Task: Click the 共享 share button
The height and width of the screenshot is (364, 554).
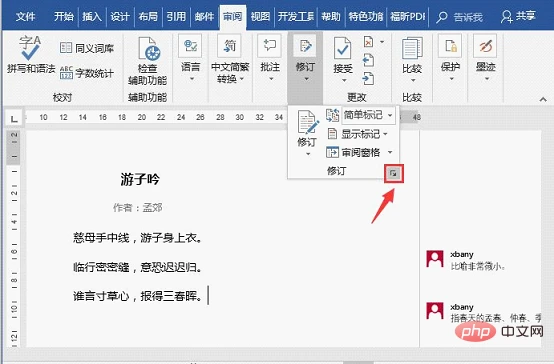Action: [518, 16]
